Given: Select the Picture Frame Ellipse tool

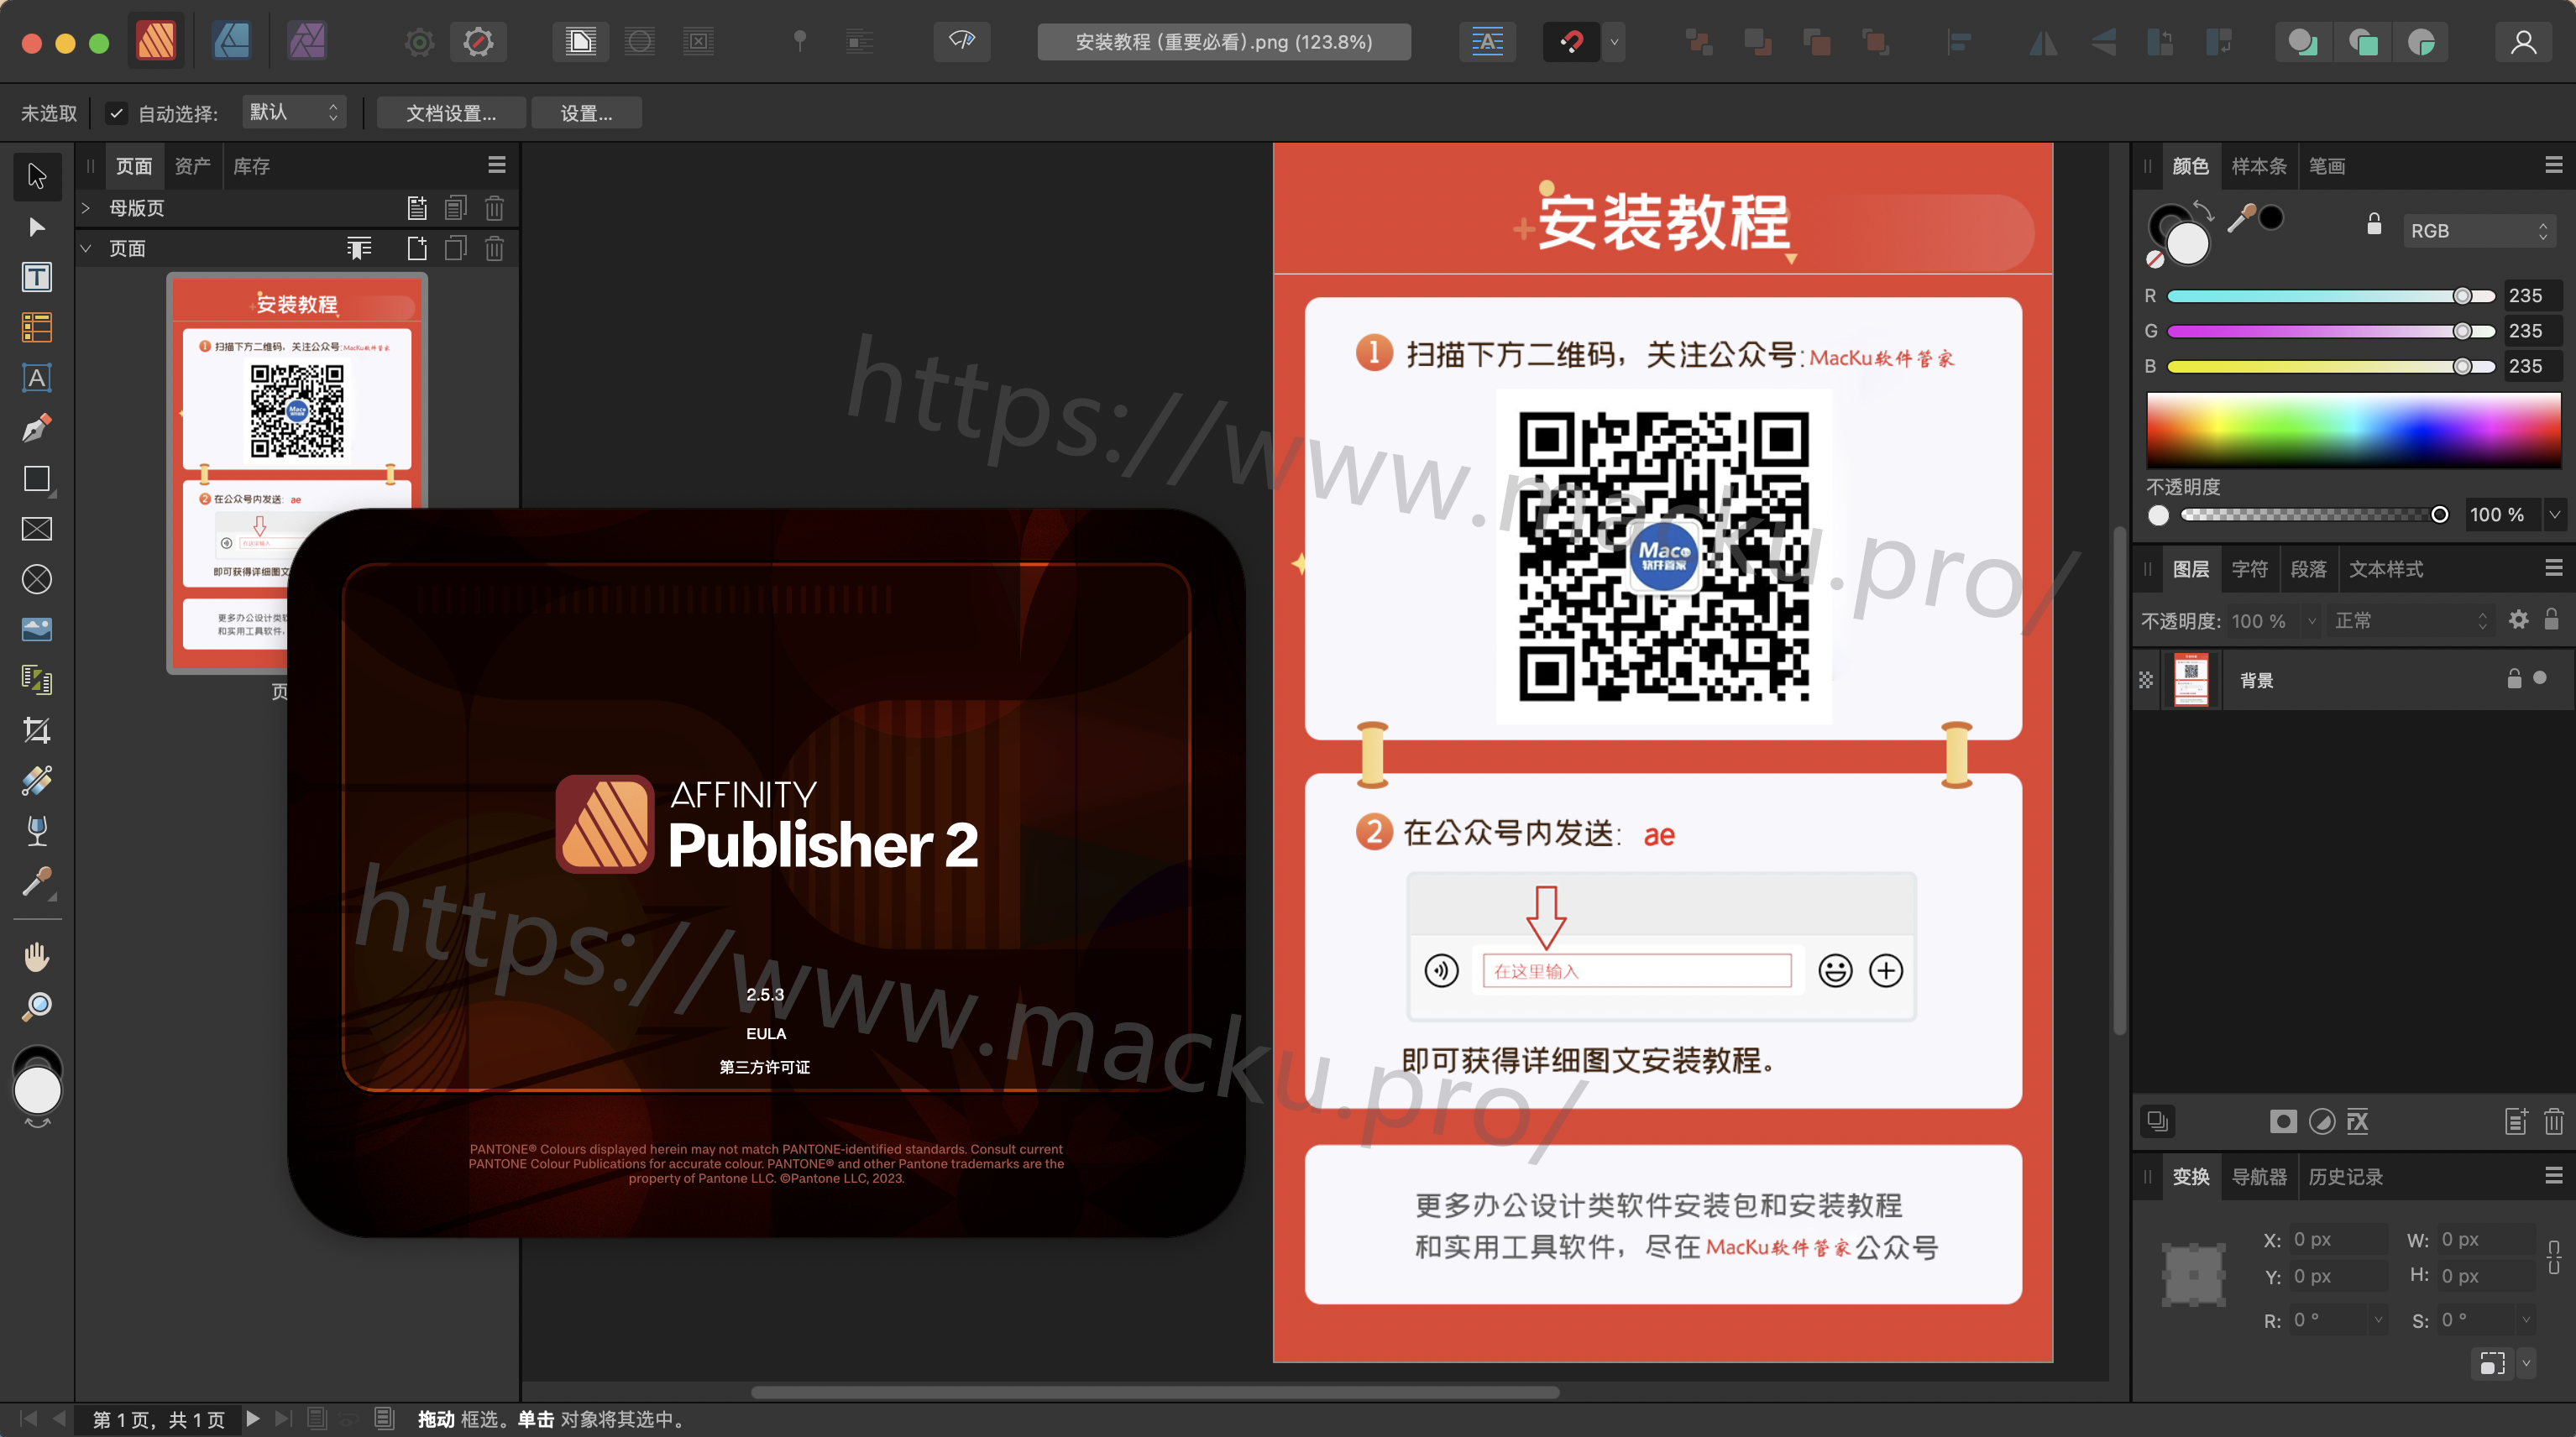Looking at the screenshot, I should 37,579.
